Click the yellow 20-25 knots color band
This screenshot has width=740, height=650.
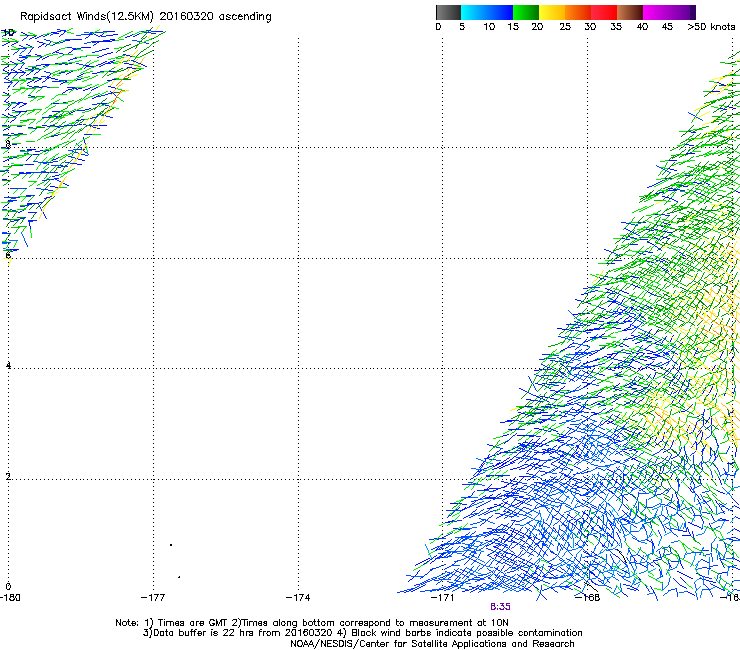(x=552, y=12)
